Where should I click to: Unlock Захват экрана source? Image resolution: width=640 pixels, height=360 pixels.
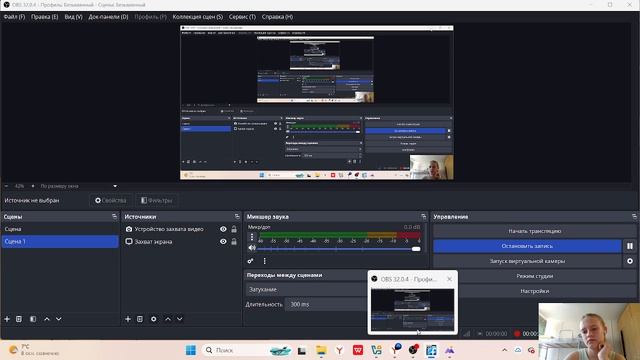coord(234,242)
